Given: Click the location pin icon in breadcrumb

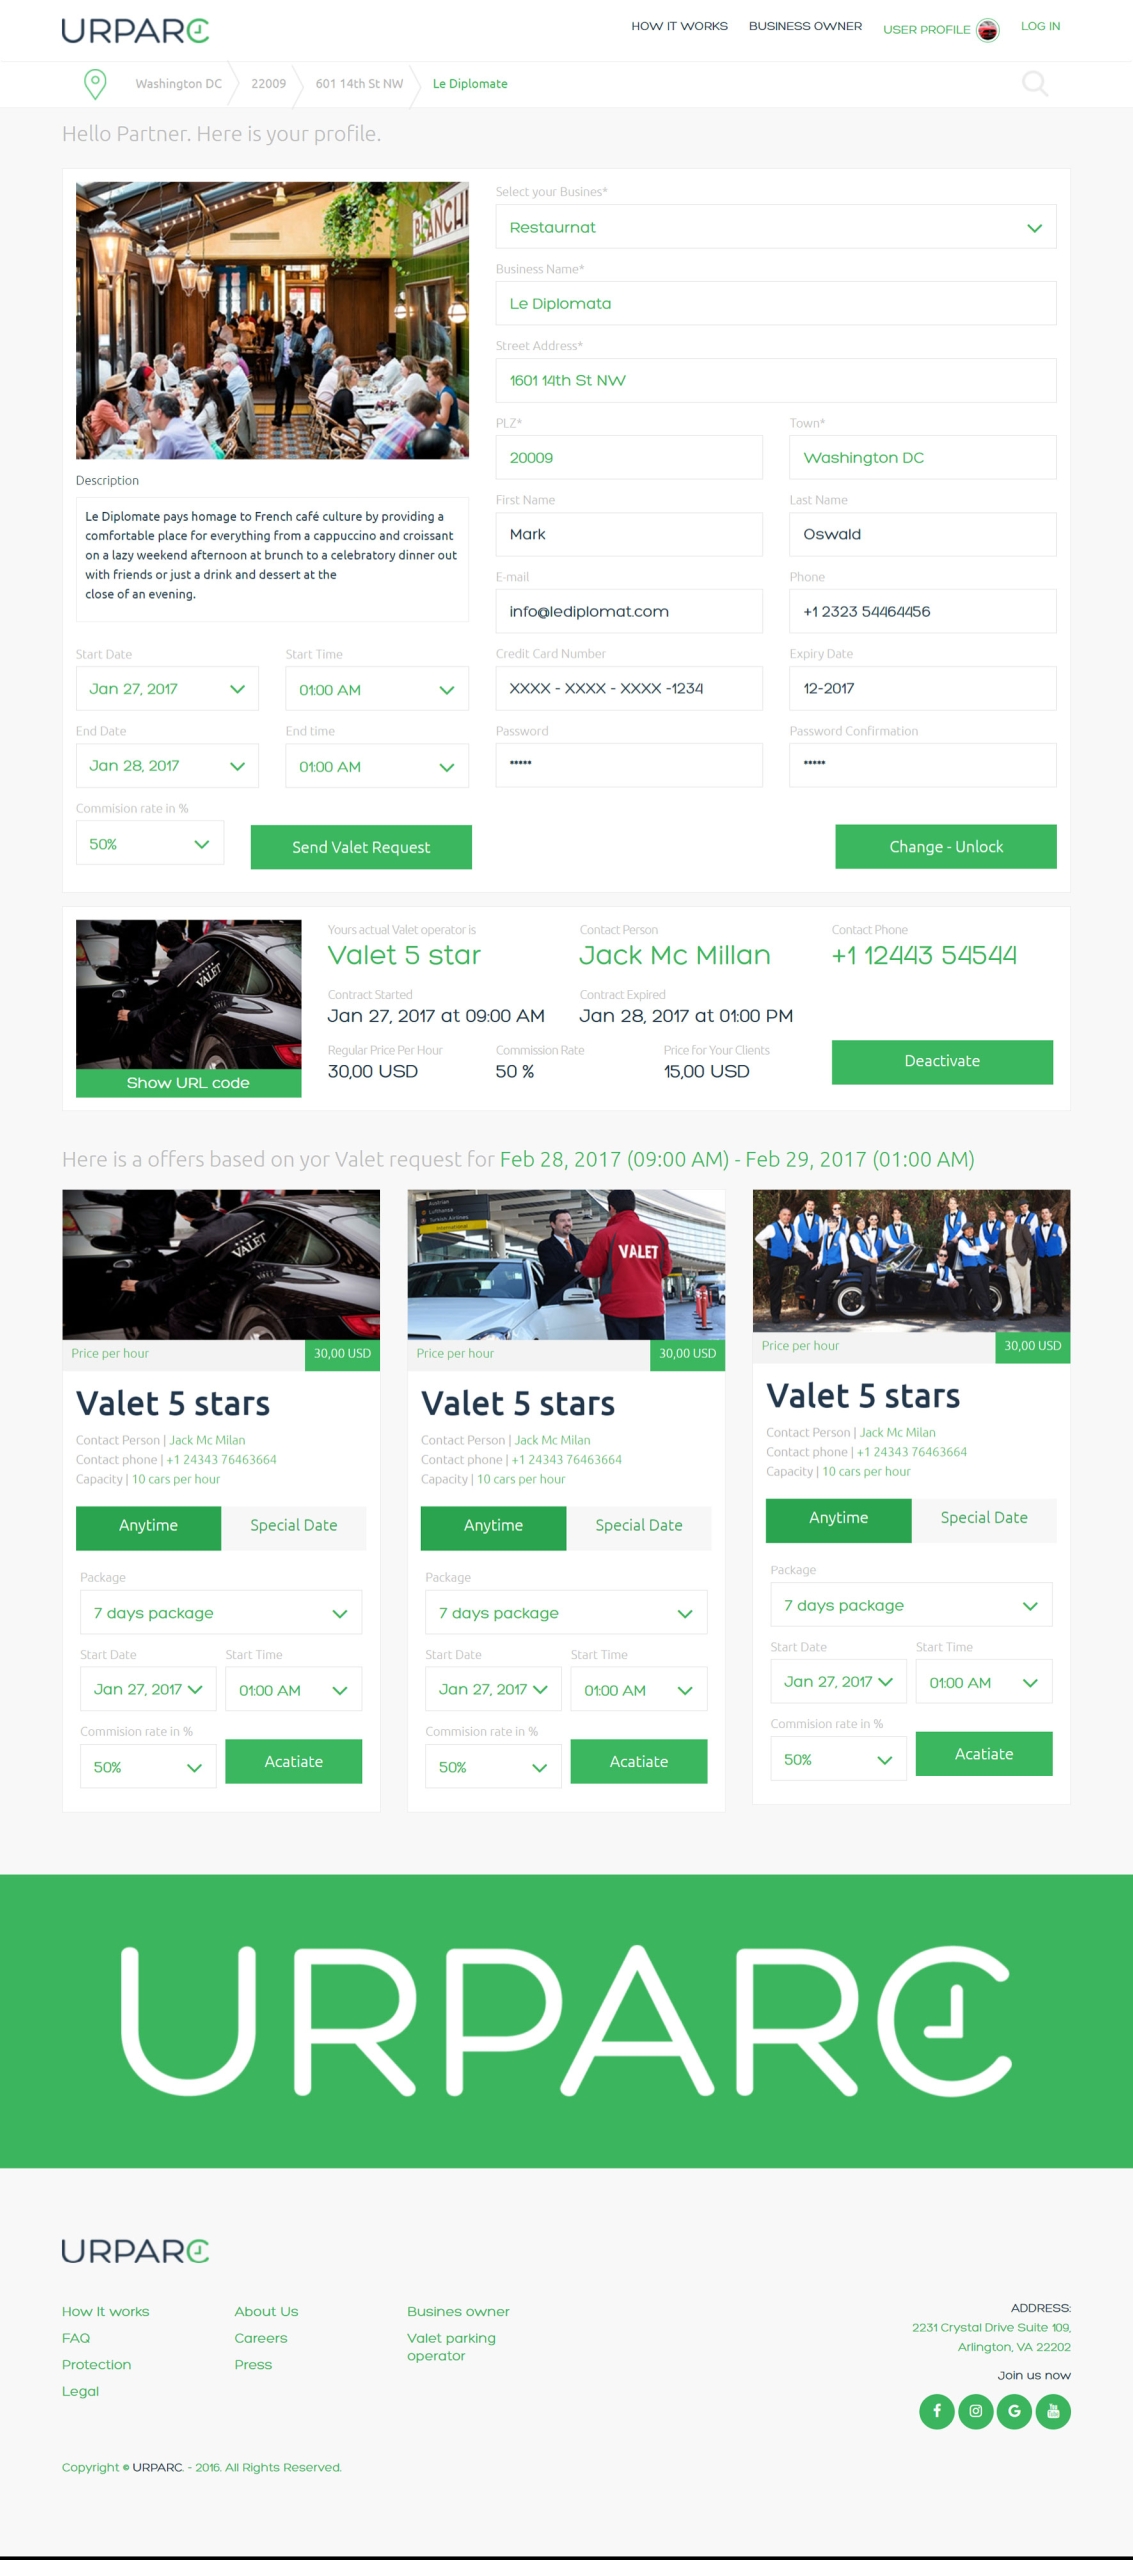Looking at the screenshot, I should click(95, 84).
